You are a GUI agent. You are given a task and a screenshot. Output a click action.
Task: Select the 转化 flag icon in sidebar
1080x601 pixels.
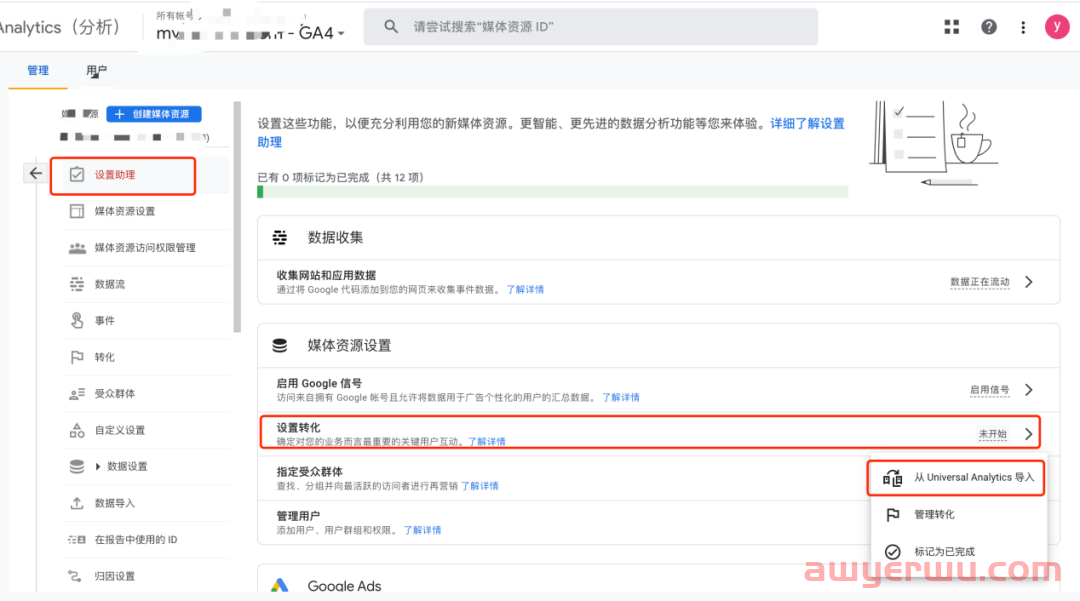77,357
